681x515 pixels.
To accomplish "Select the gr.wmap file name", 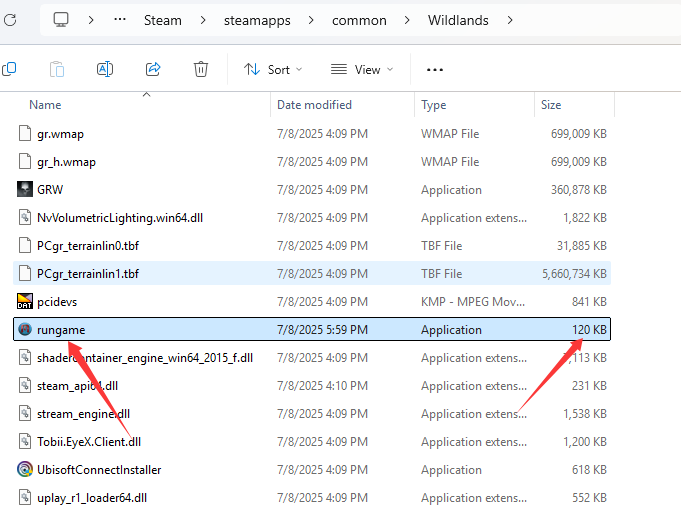I will coord(60,134).
